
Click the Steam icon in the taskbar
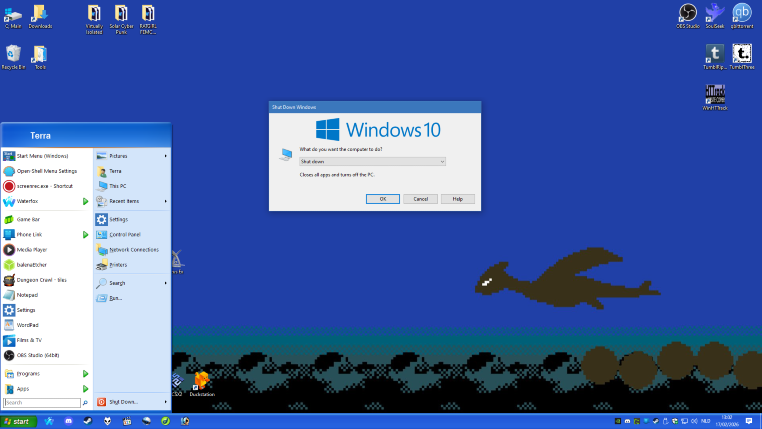tap(88, 422)
